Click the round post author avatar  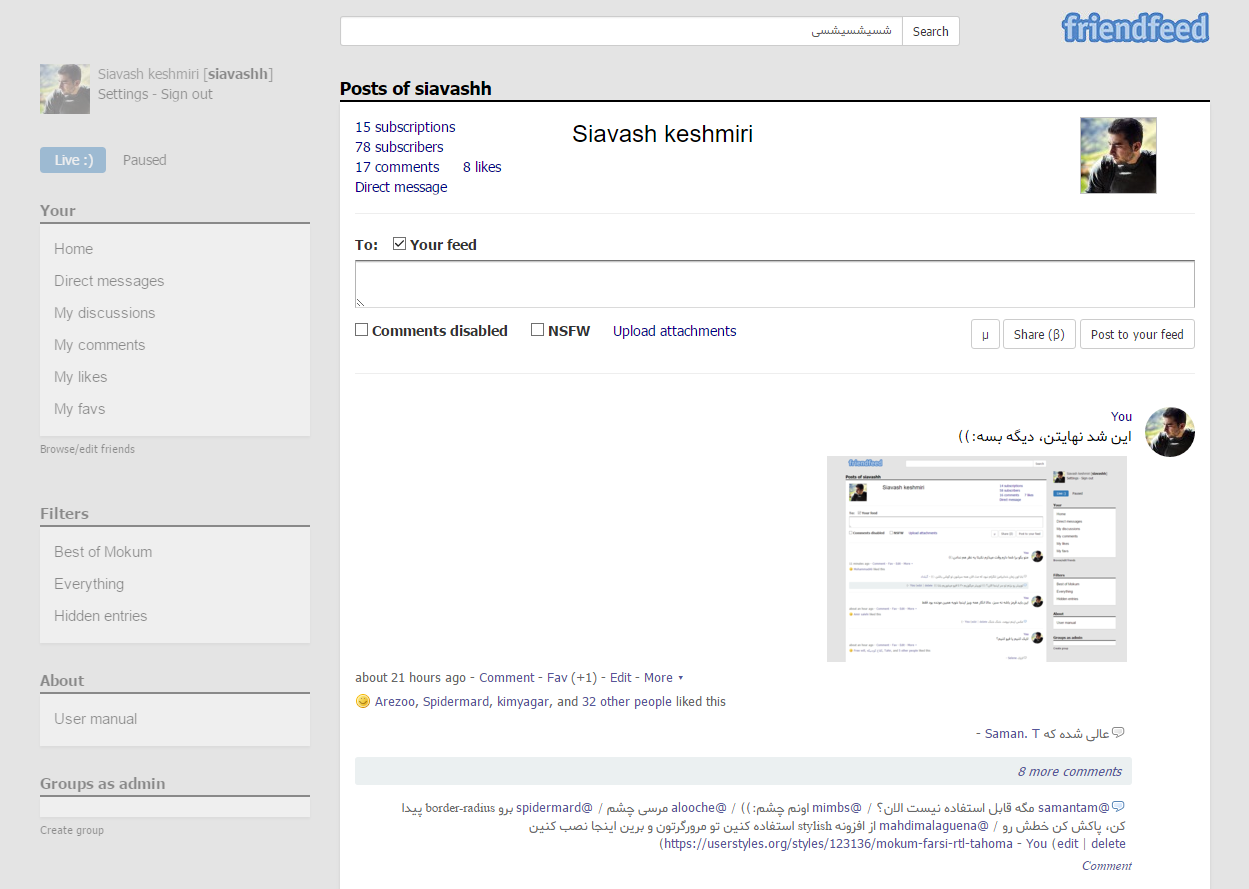1169,432
